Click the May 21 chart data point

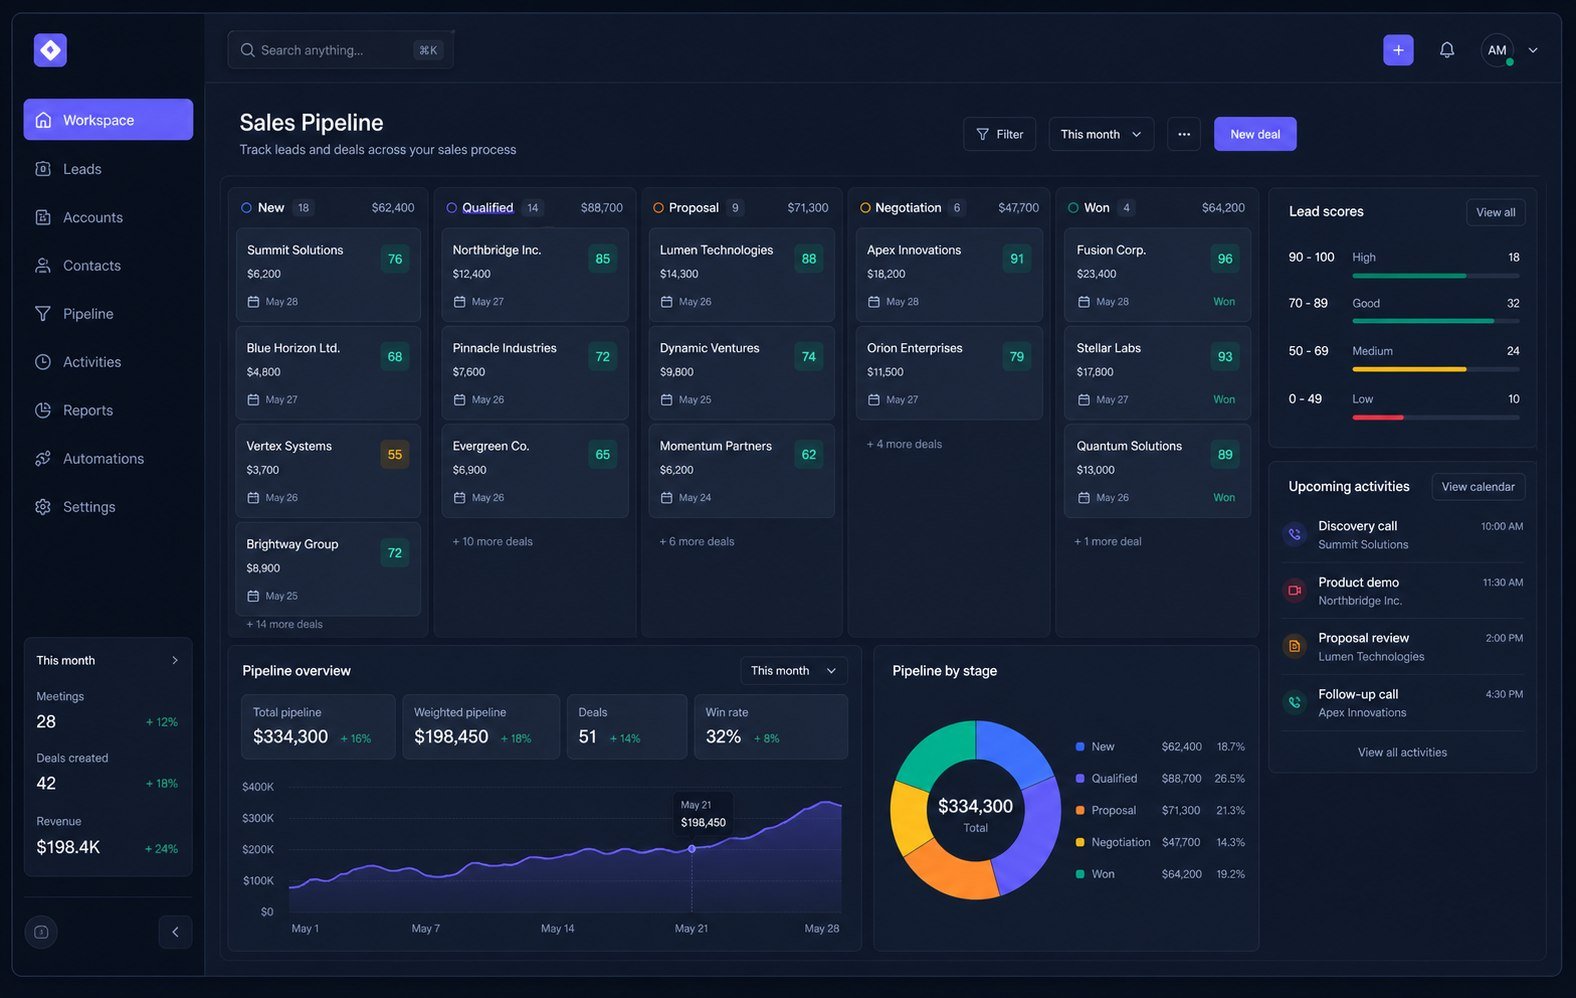(x=691, y=849)
